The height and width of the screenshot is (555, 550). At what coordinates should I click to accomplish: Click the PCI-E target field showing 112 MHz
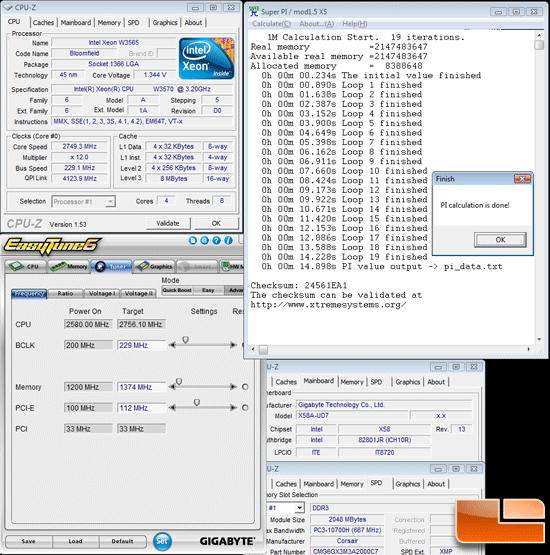(142, 408)
